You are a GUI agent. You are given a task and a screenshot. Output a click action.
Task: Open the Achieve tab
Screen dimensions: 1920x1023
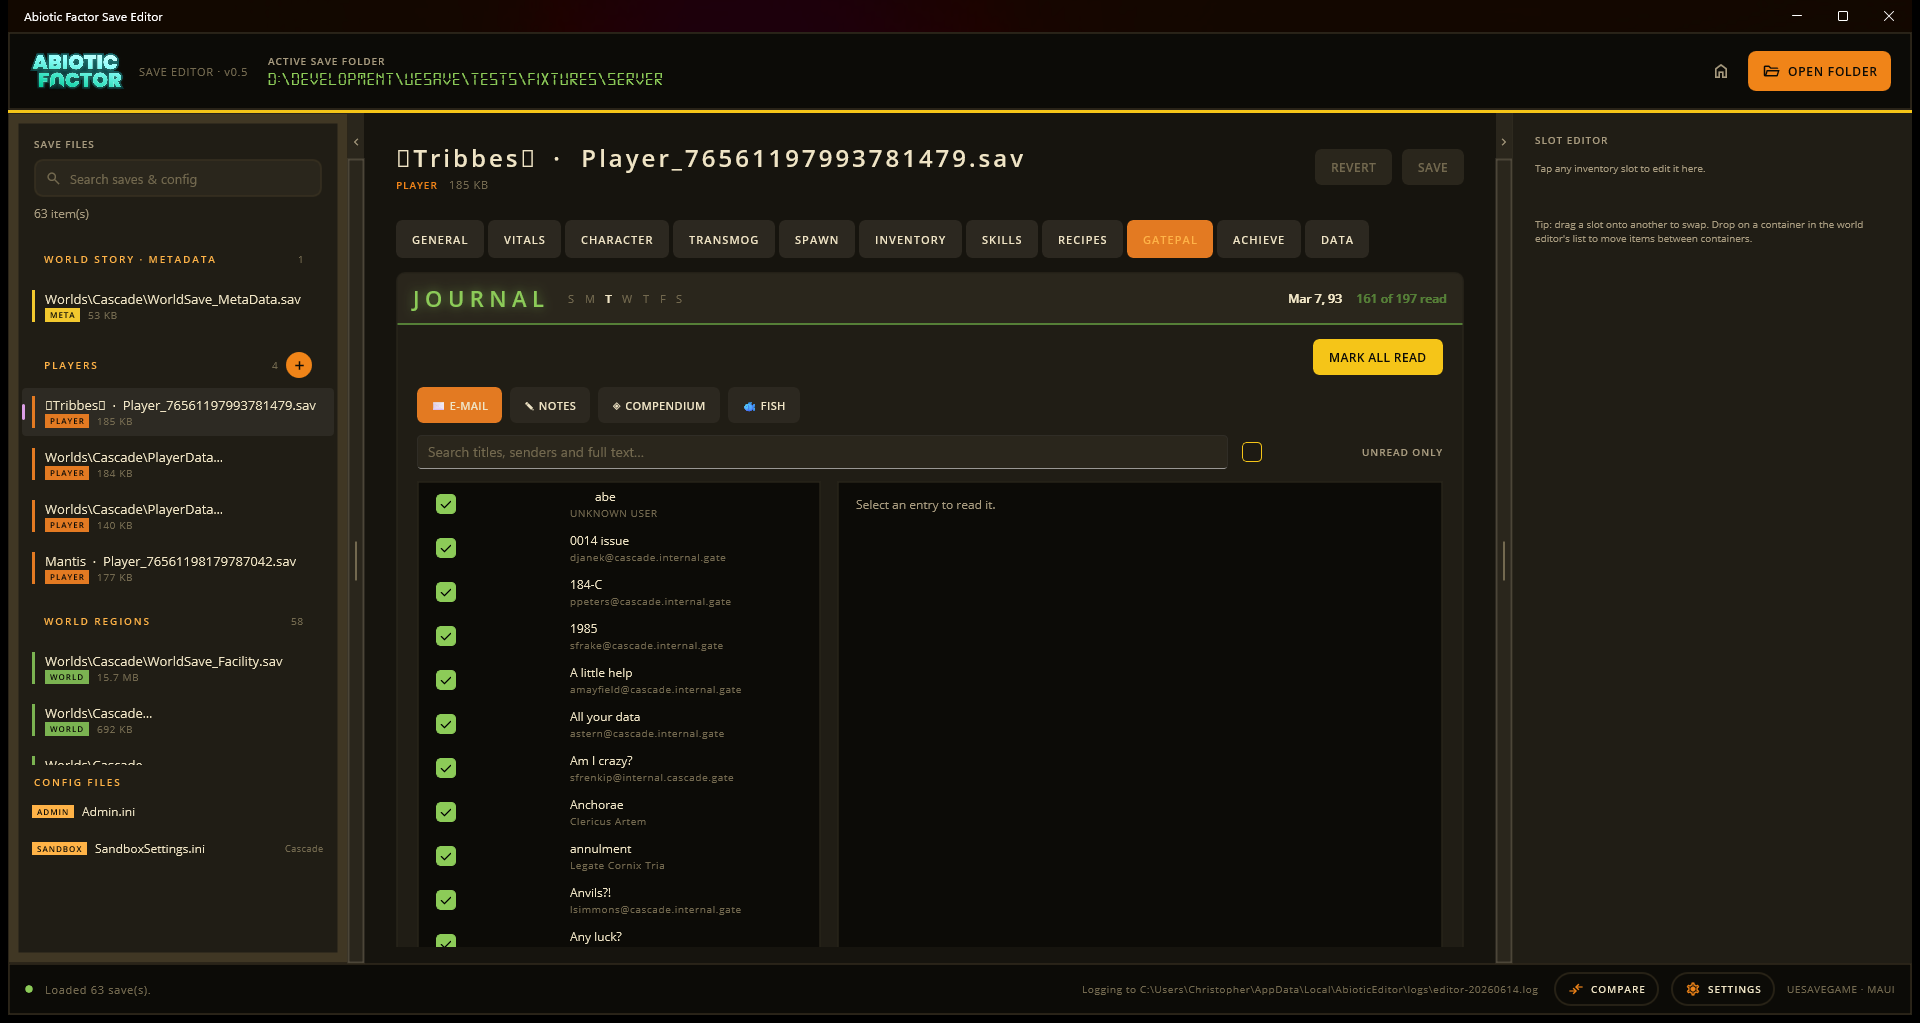[1259, 239]
